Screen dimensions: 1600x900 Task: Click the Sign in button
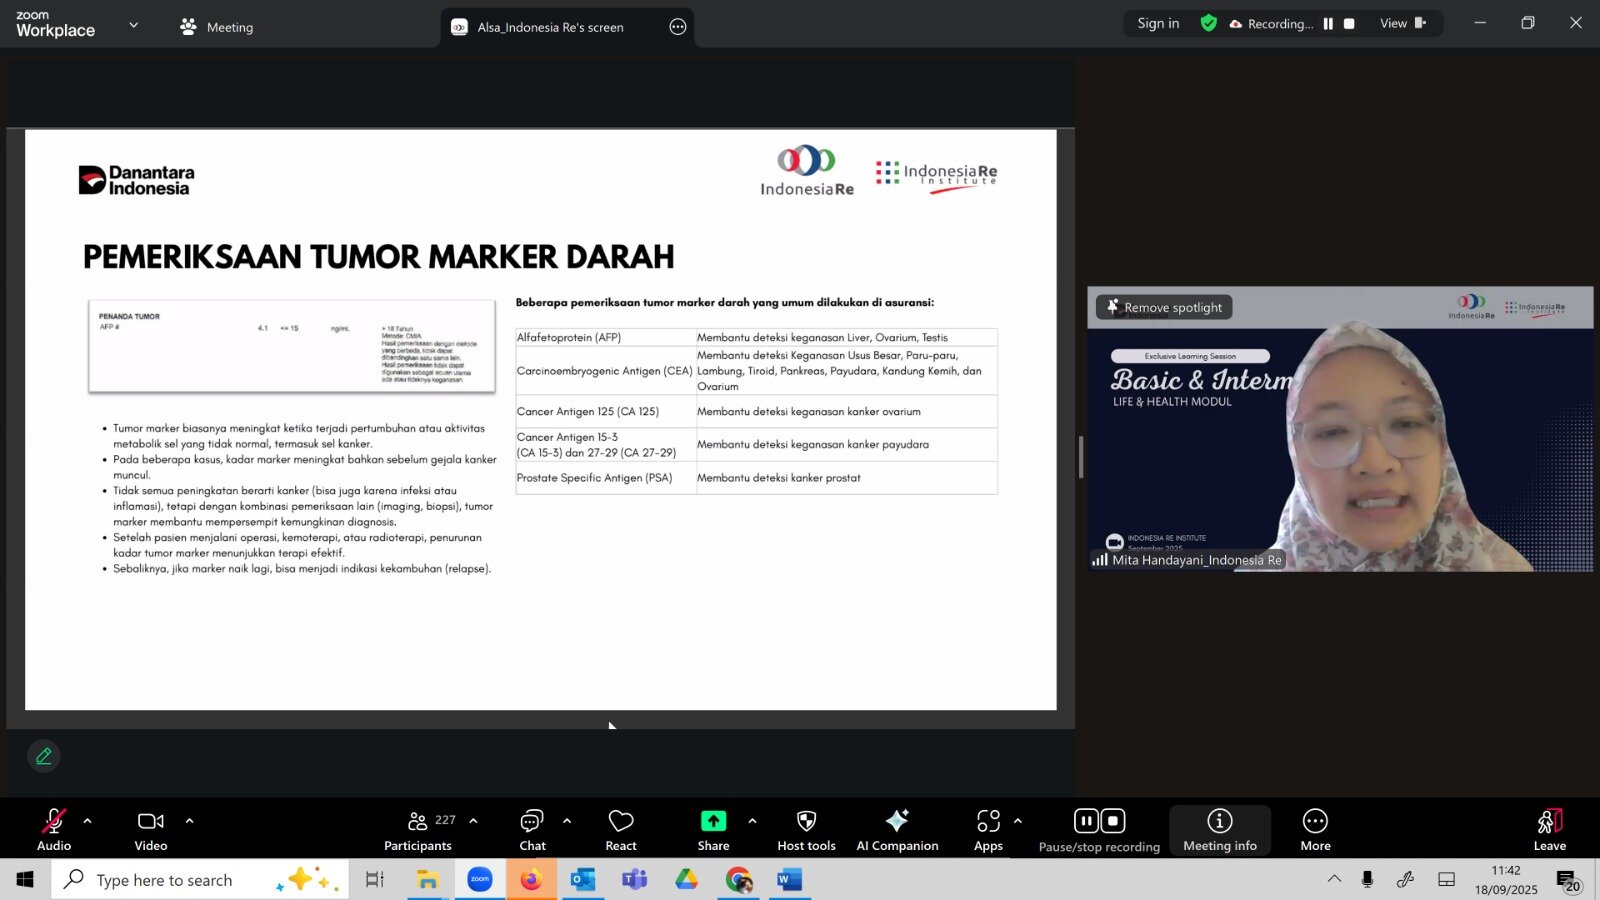pyautogui.click(x=1158, y=24)
